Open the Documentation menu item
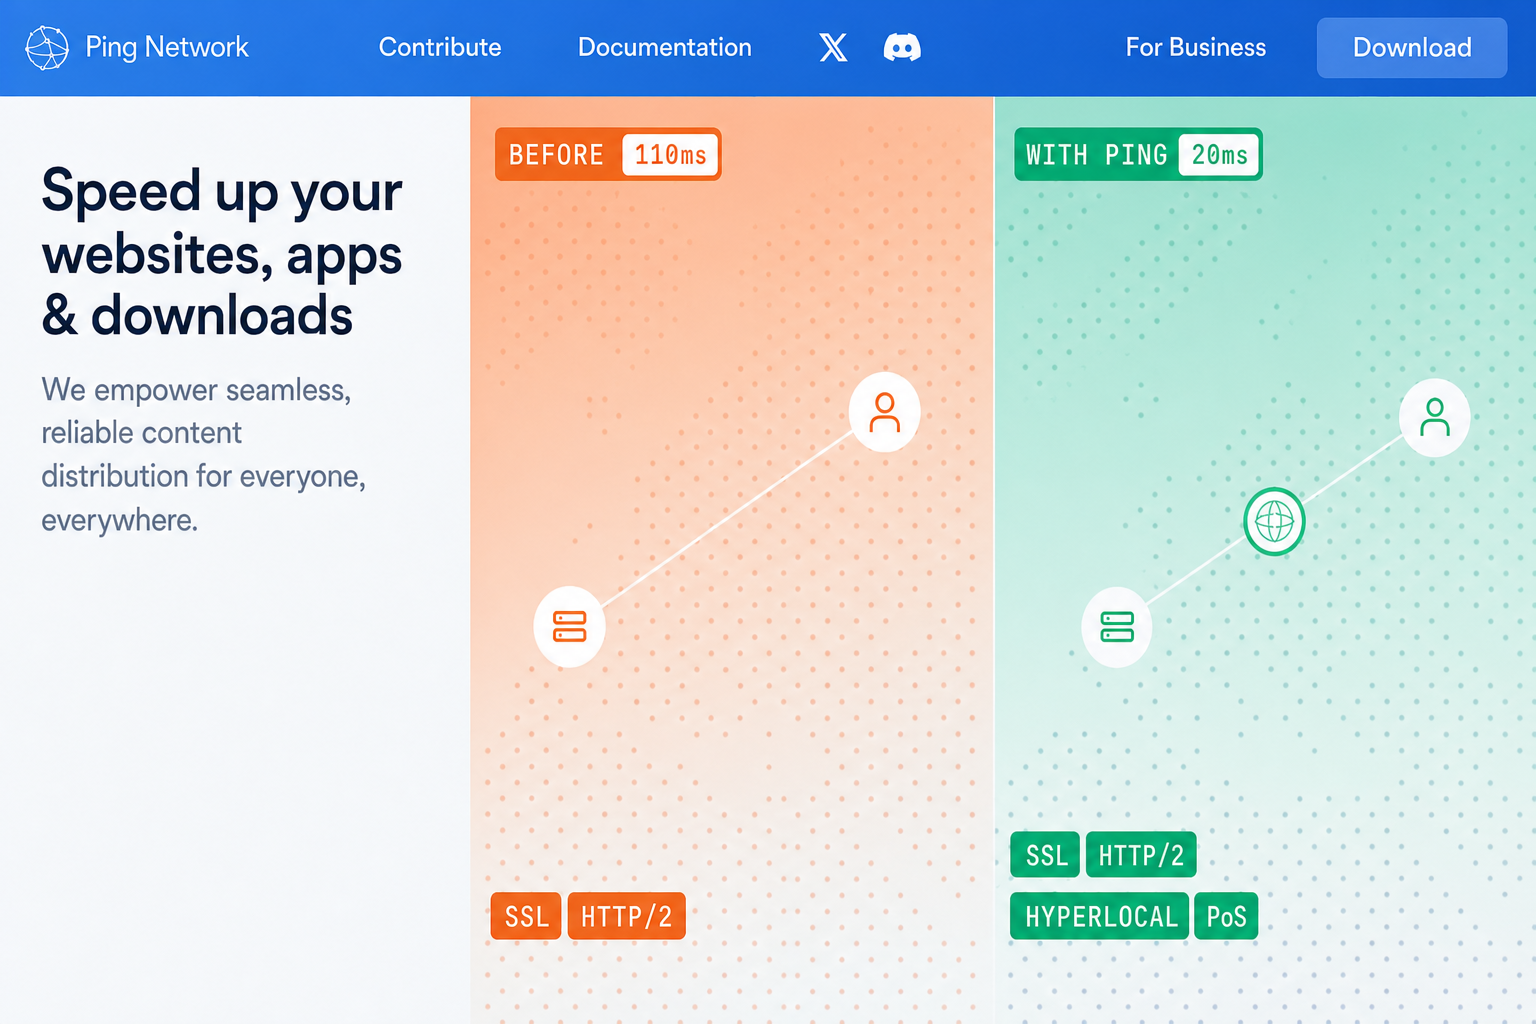This screenshot has width=1536, height=1024. click(x=665, y=47)
